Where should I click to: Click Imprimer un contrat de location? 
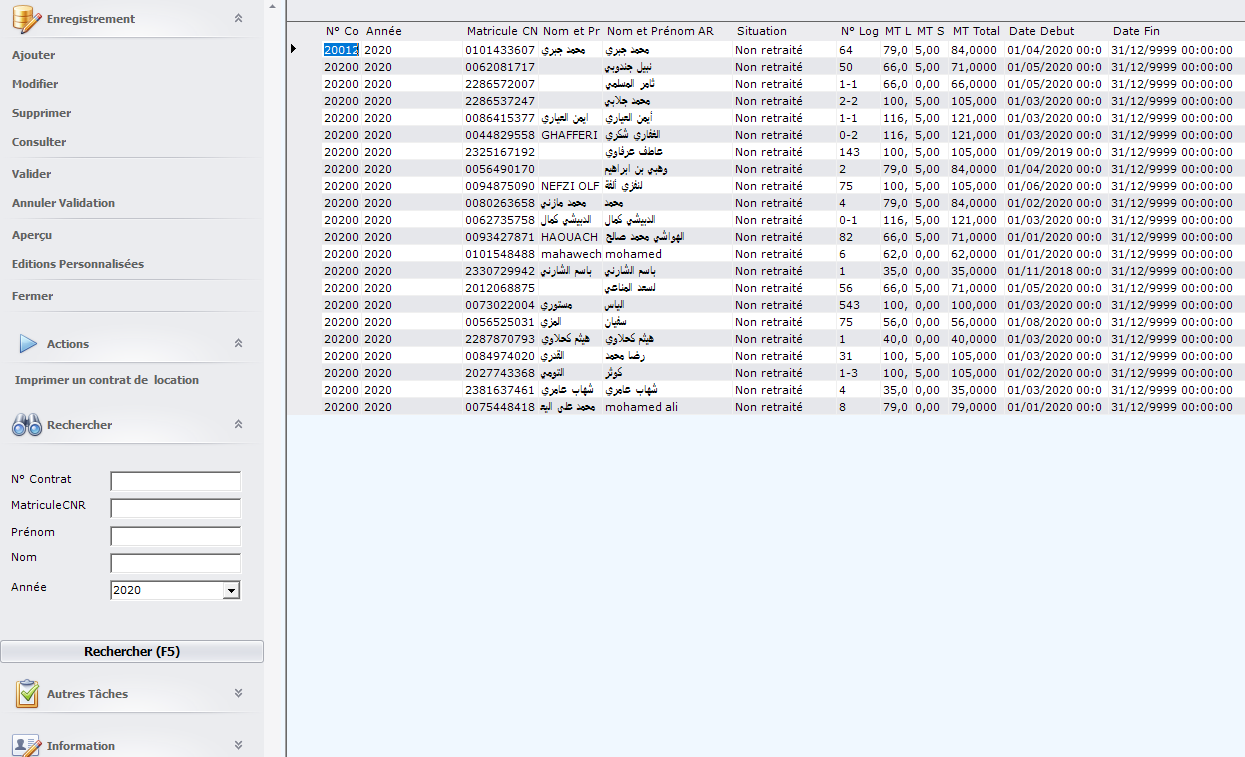pyautogui.click(x=107, y=380)
